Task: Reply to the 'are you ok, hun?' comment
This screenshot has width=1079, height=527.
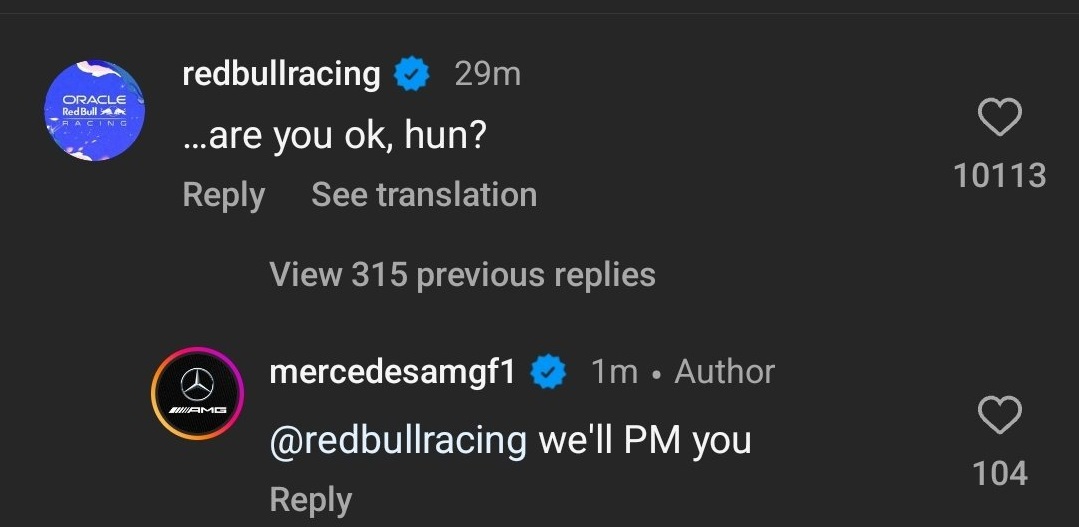Action: point(224,195)
